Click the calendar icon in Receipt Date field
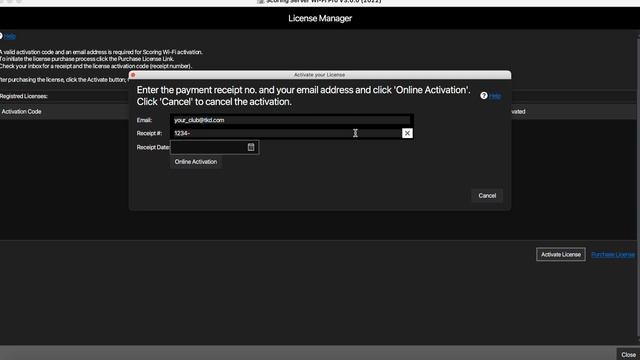The height and width of the screenshot is (360, 640). click(251, 147)
